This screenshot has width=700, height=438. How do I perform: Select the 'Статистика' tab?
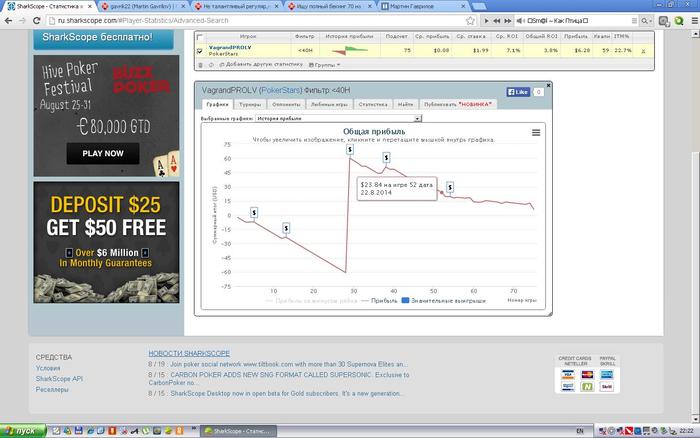click(x=373, y=104)
